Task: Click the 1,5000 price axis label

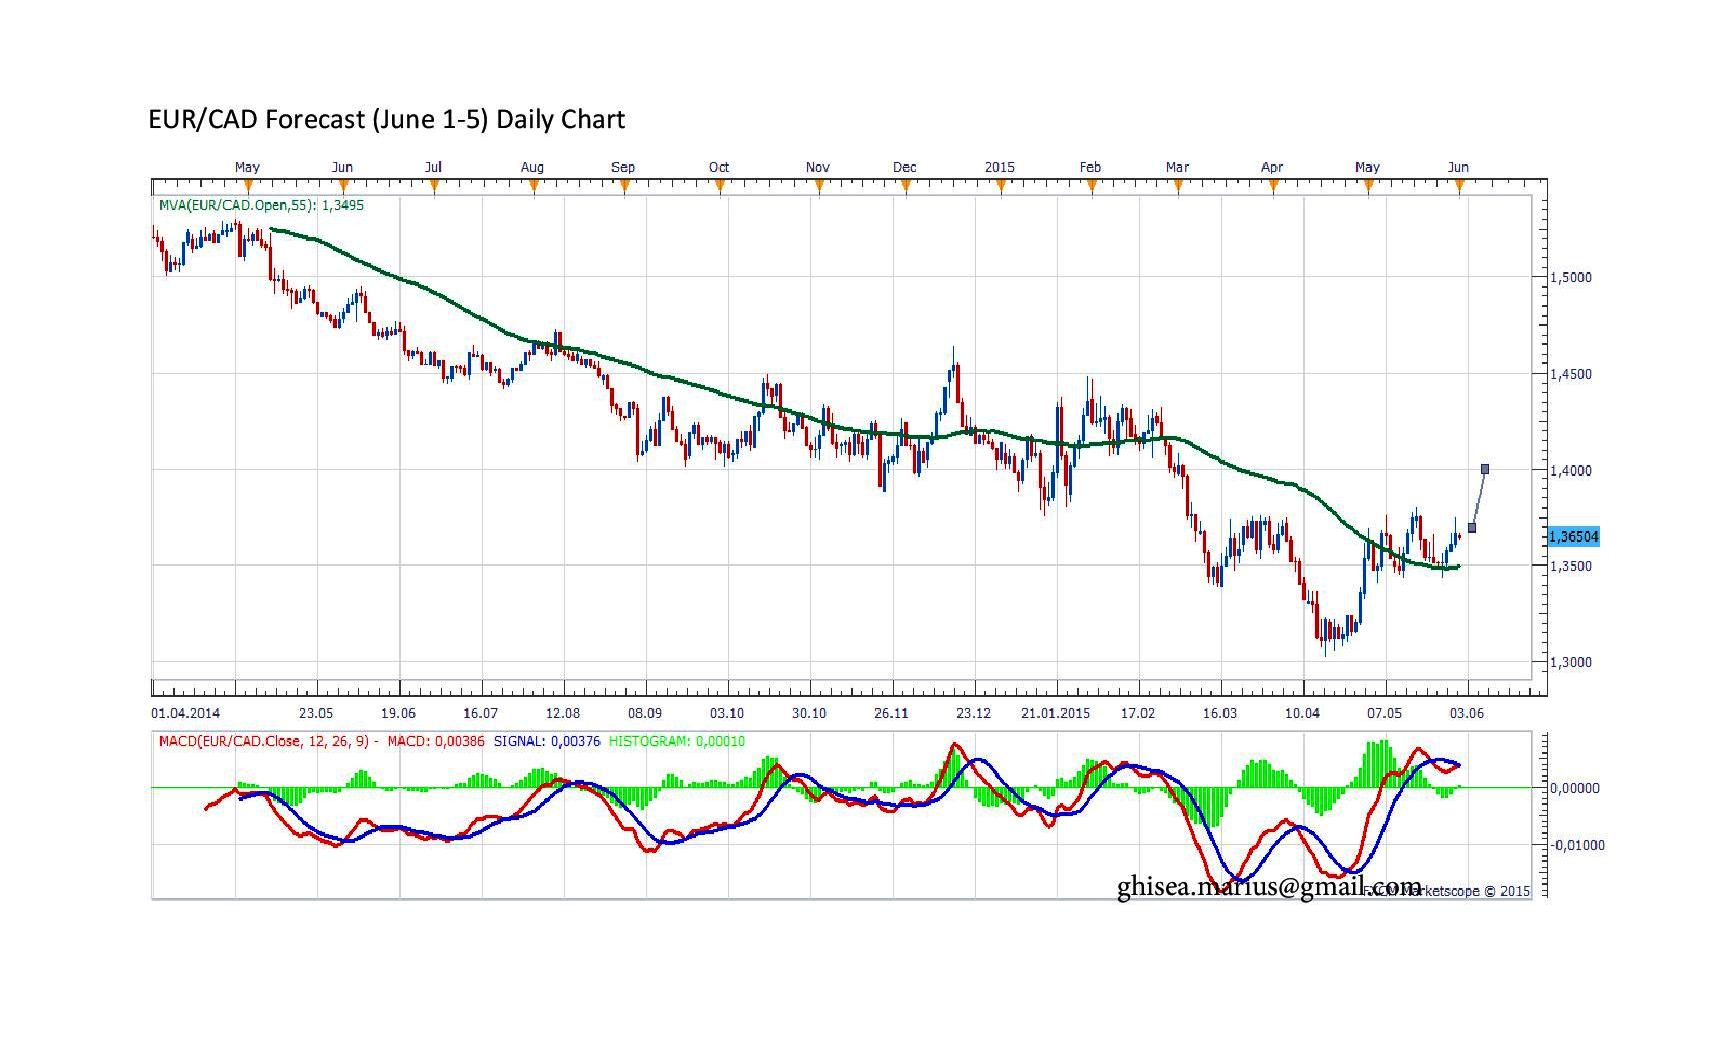Action: [x=1571, y=277]
